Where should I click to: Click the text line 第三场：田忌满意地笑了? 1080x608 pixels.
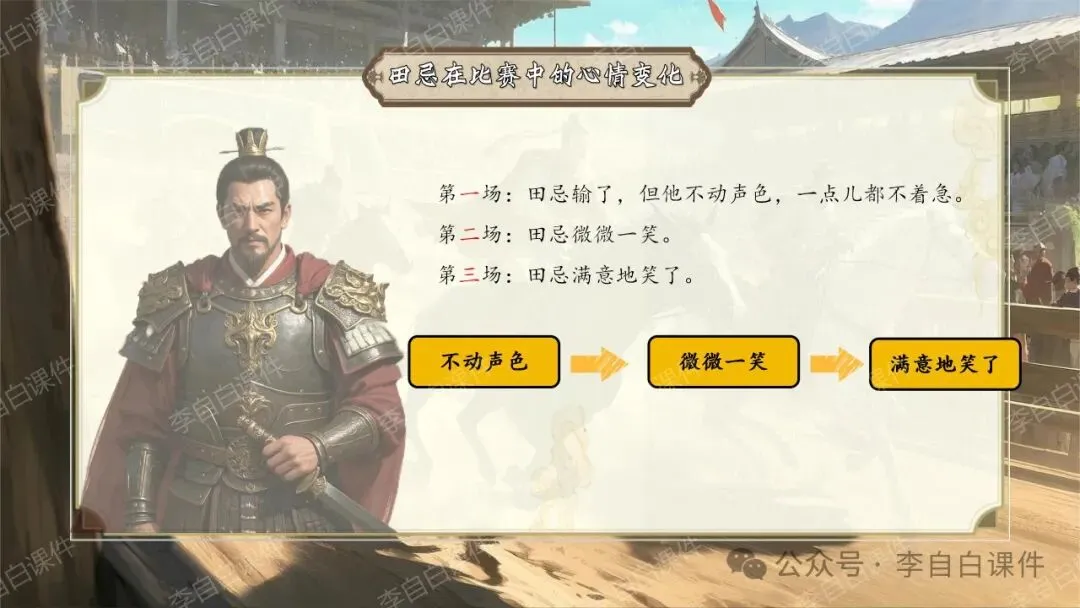(x=568, y=275)
